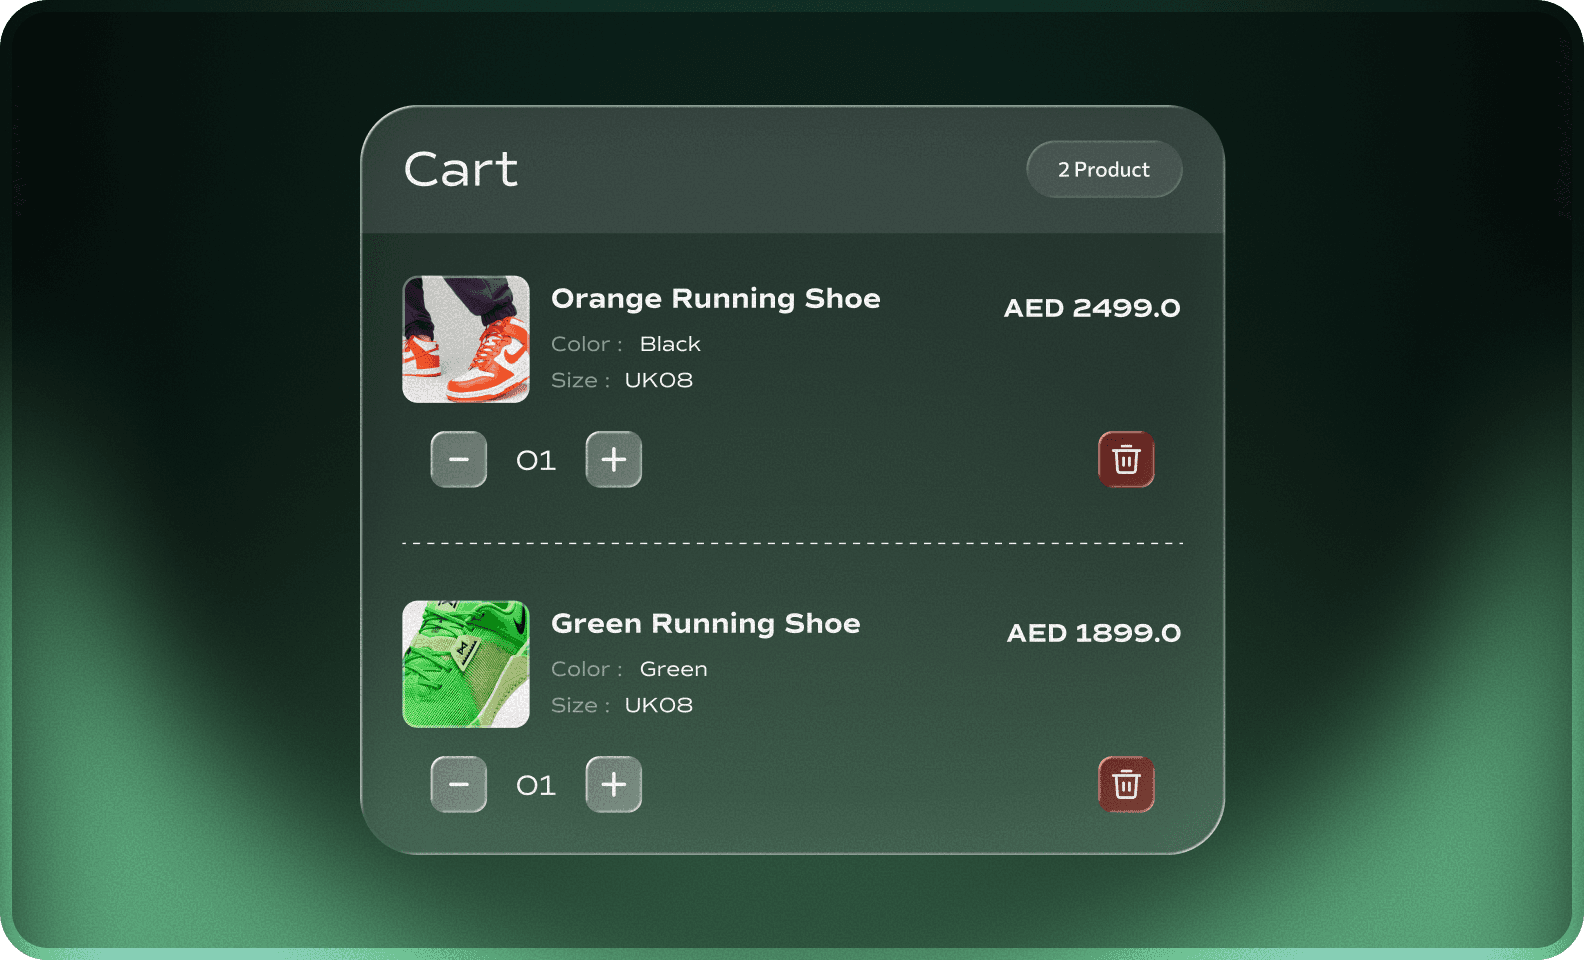1584x960 pixels.
Task: Click the Size UK08 label for Orange Running Shoe
Action: [622, 380]
